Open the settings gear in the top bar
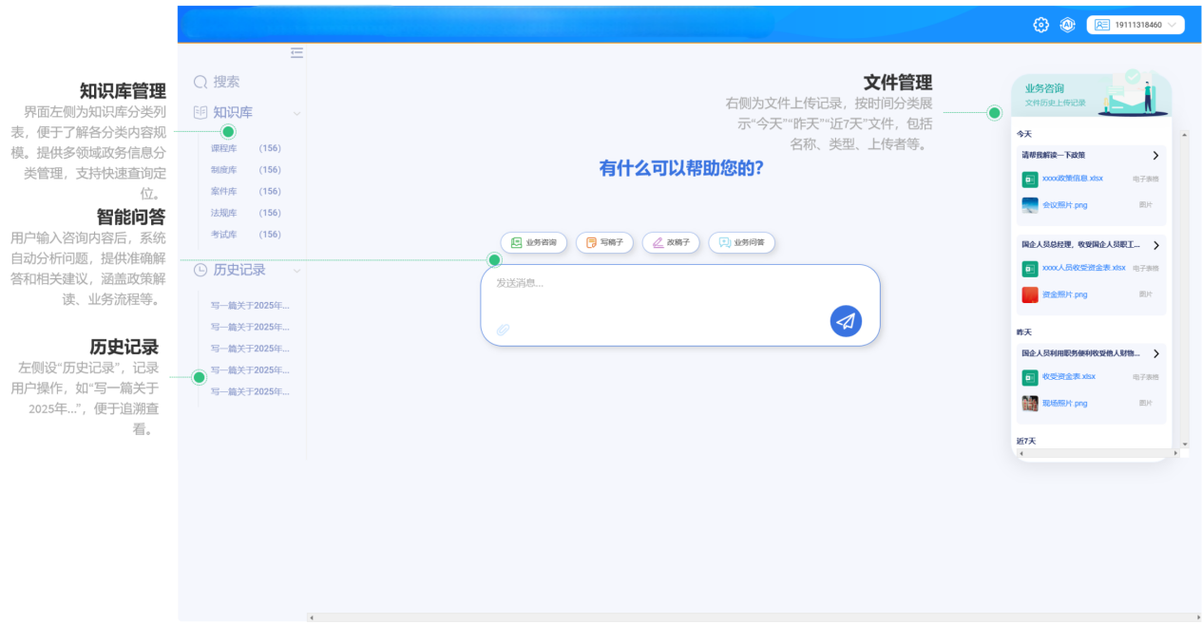 click(x=1041, y=25)
